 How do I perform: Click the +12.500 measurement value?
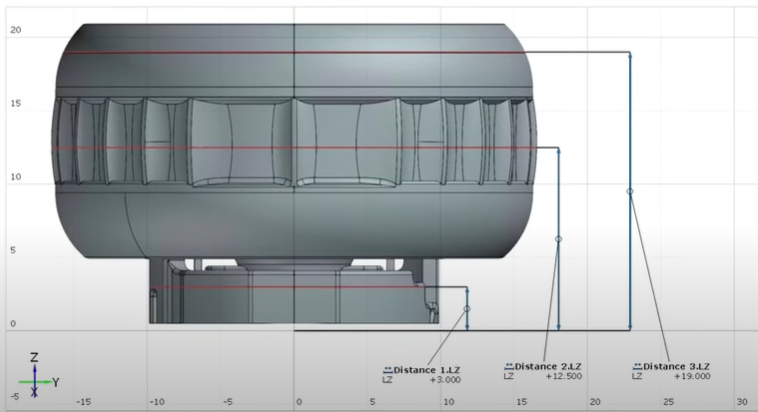pos(565,376)
